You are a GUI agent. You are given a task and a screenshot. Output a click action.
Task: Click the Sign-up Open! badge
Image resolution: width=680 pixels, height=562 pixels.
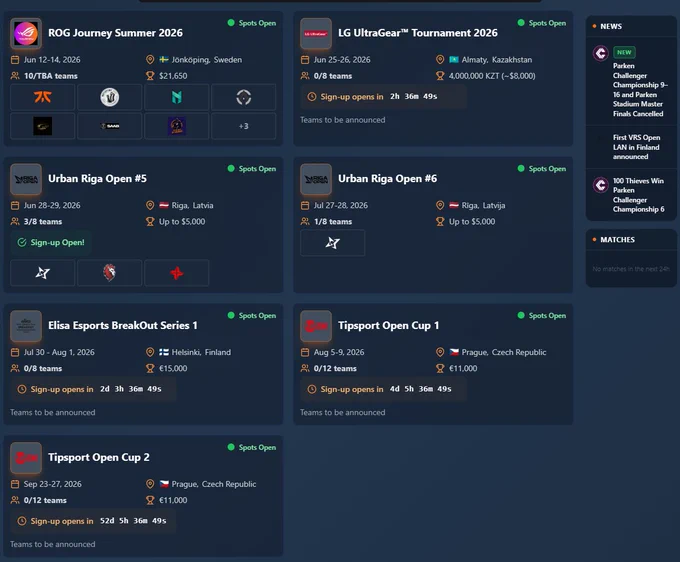tap(51, 242)
